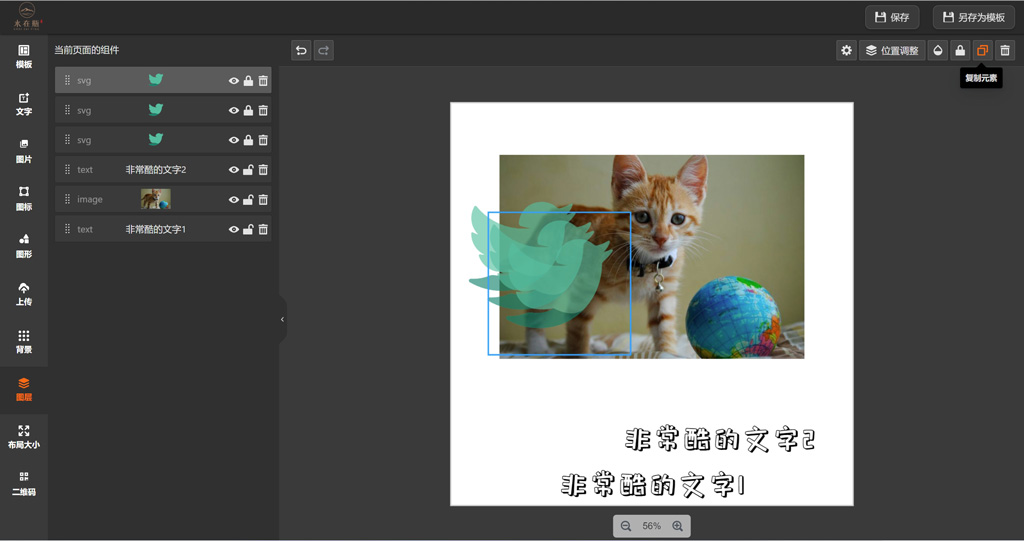Hide the highlighted svg layer
Screen dimensions: 1024x541
pyautogui.click(x=234, y=81)
